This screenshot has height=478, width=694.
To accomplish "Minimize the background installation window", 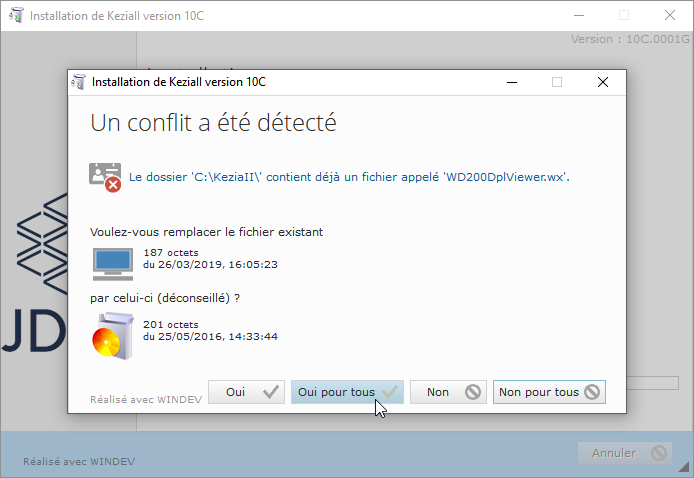I will pos(578,15).
